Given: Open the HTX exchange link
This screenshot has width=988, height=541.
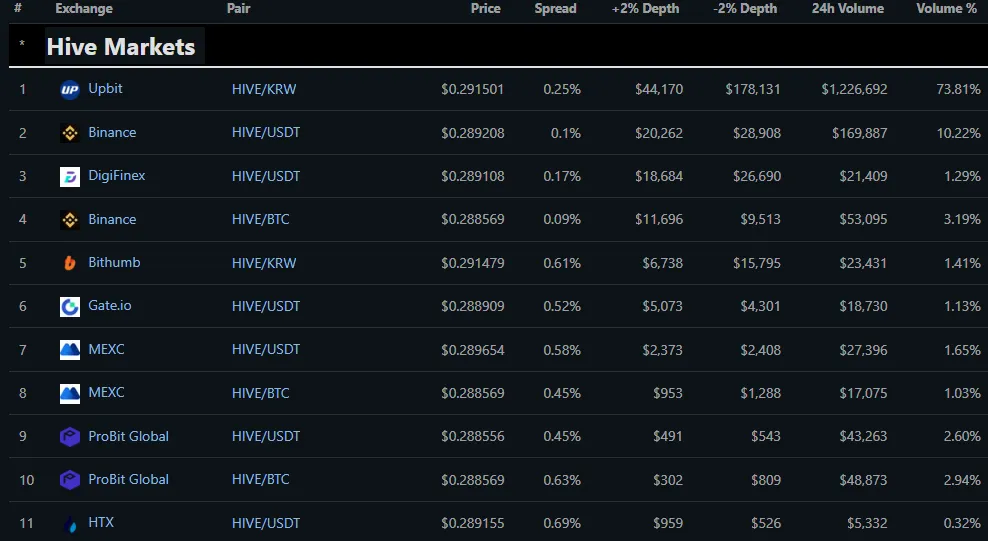Looking at the screenshot, I should pos(101,523).
